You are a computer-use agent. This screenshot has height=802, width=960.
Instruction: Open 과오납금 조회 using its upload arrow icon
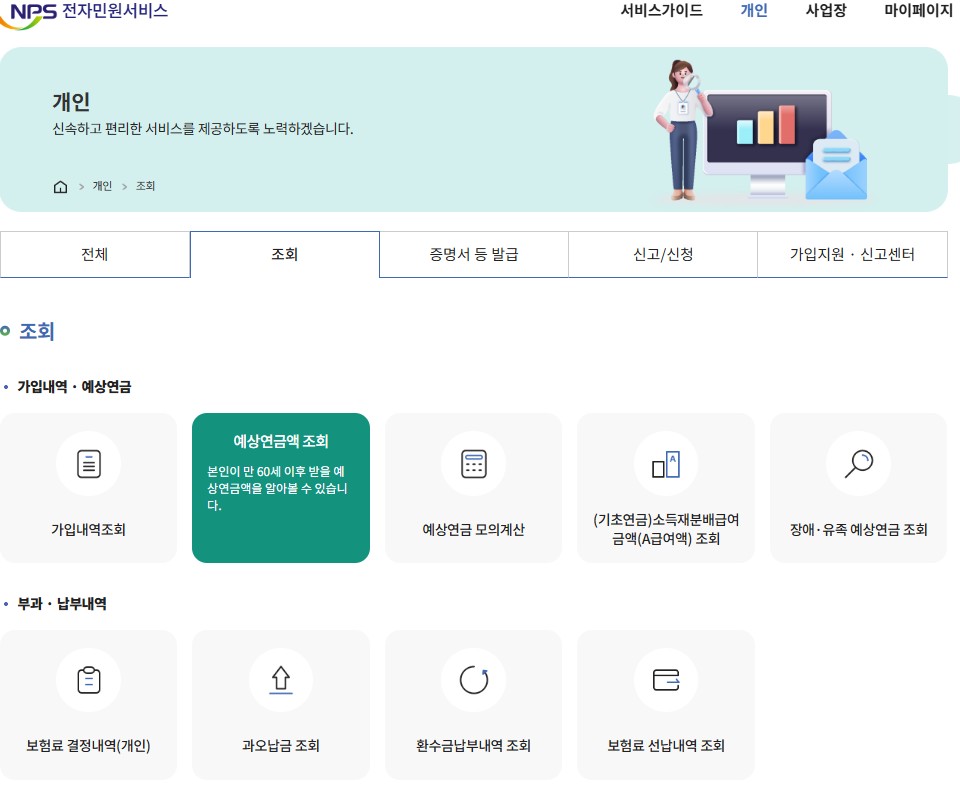tap(281, 680)
